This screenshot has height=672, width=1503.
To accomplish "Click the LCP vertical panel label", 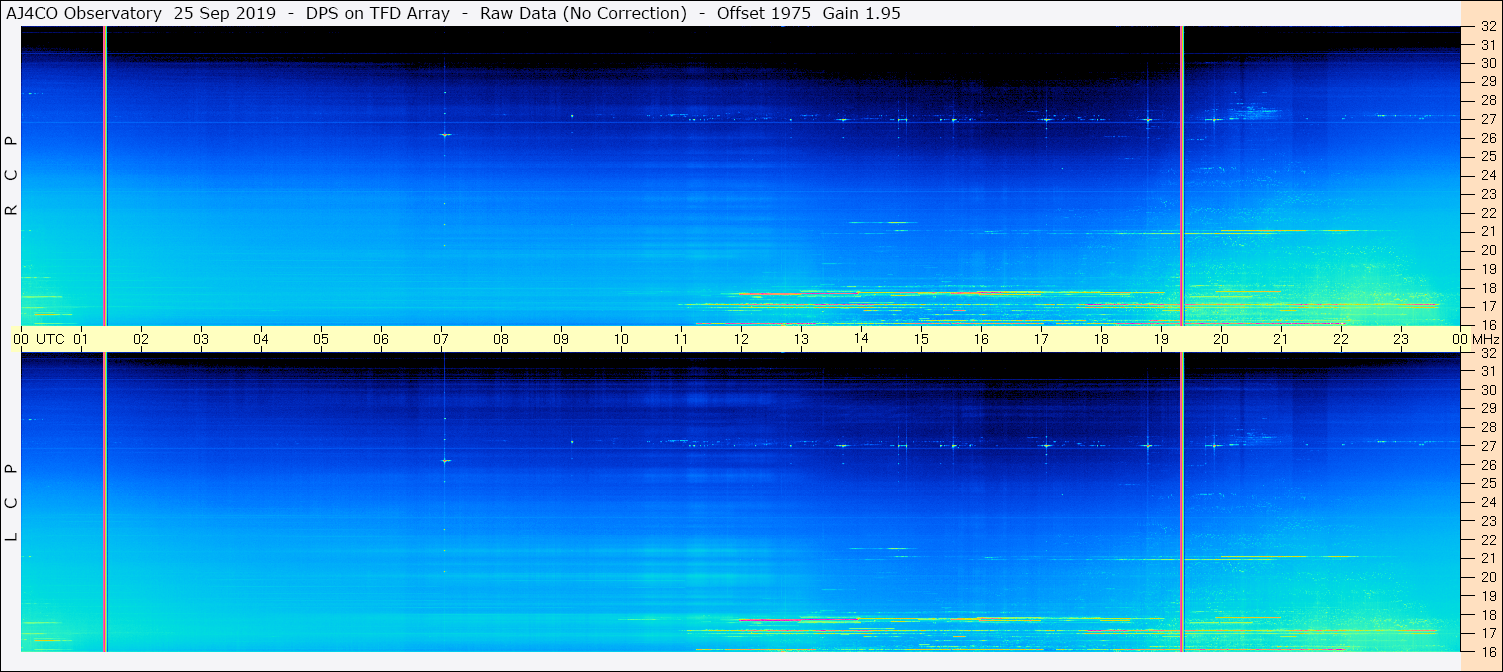I will coord(12,503).
